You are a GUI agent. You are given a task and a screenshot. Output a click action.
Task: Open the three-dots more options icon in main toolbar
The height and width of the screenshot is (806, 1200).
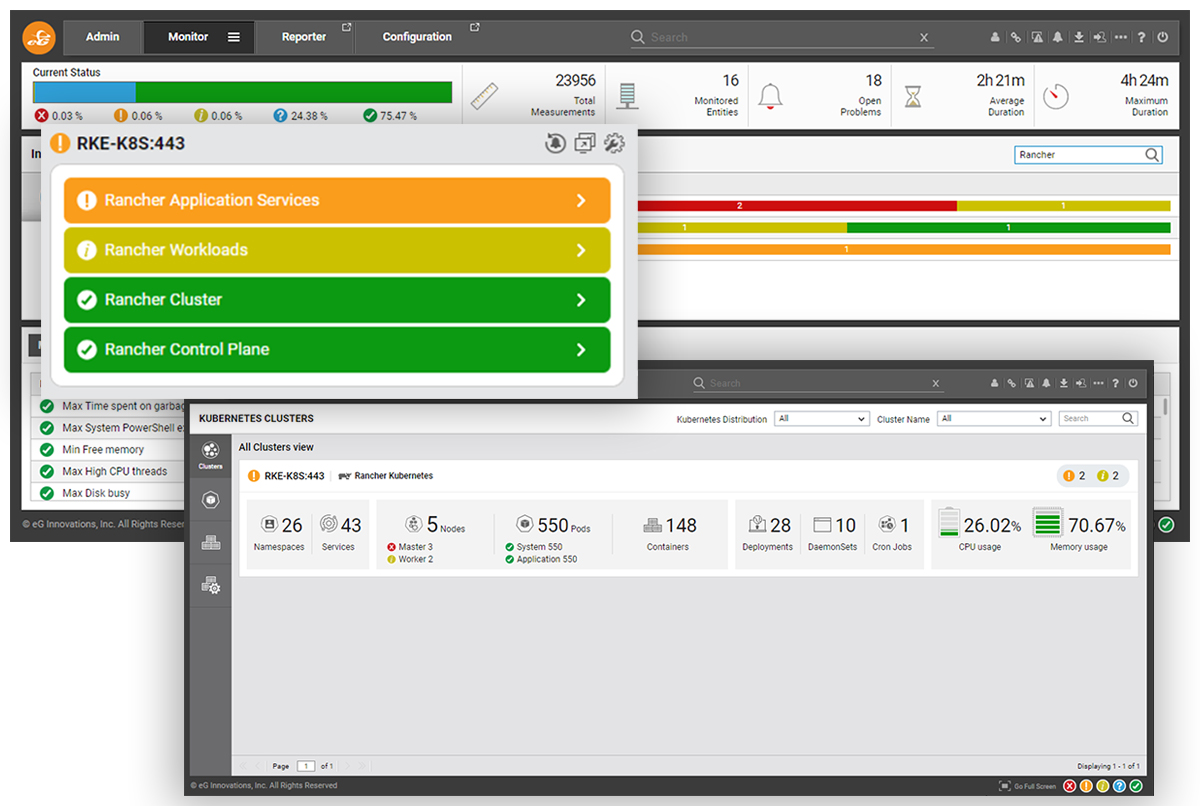coord(1121,37)
